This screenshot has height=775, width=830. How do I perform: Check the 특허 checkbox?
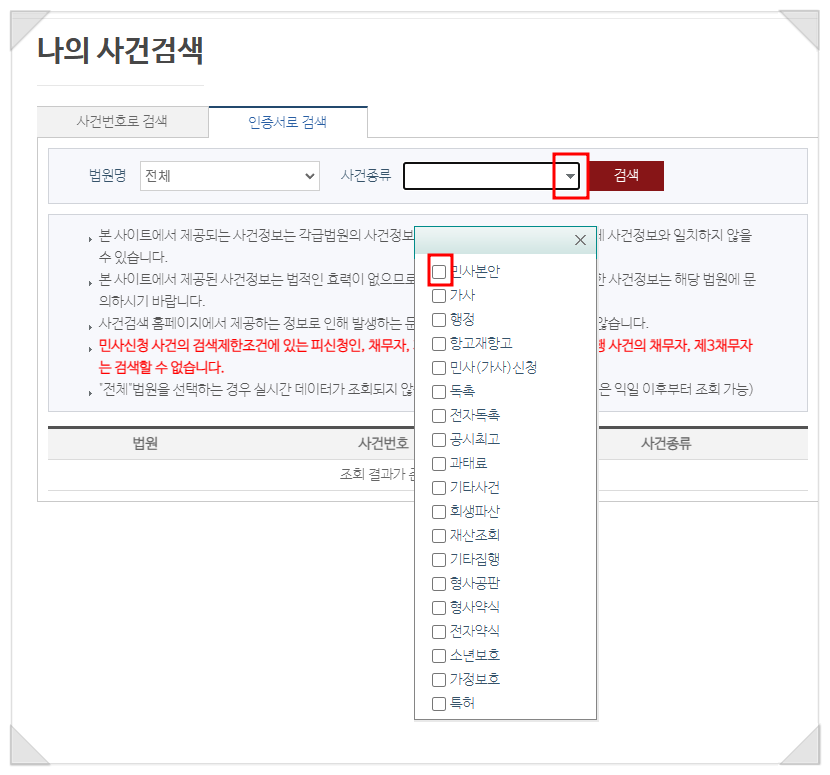pos(439,704)
